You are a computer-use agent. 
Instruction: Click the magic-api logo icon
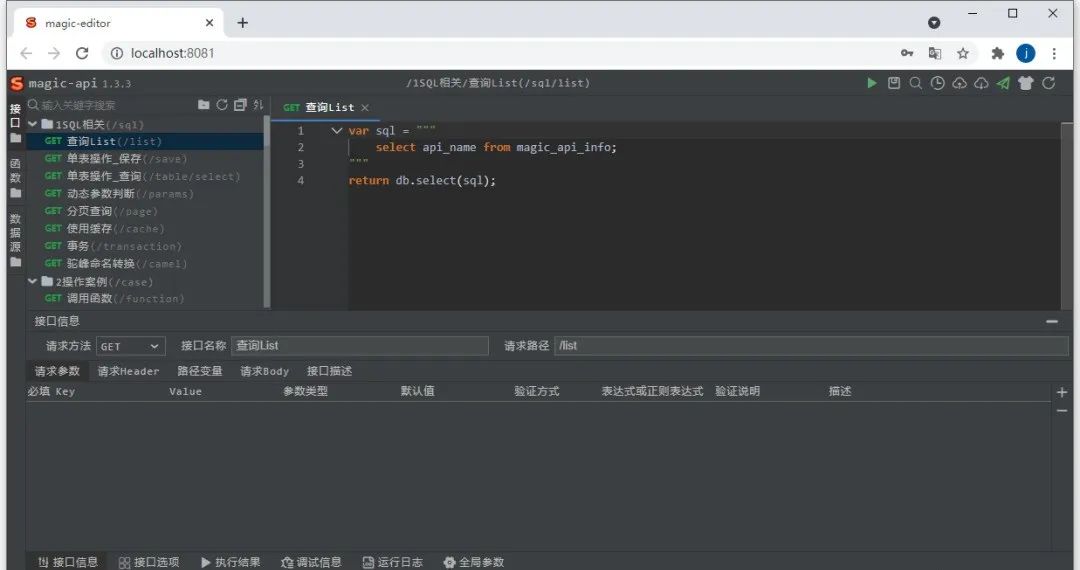point(17,83)
